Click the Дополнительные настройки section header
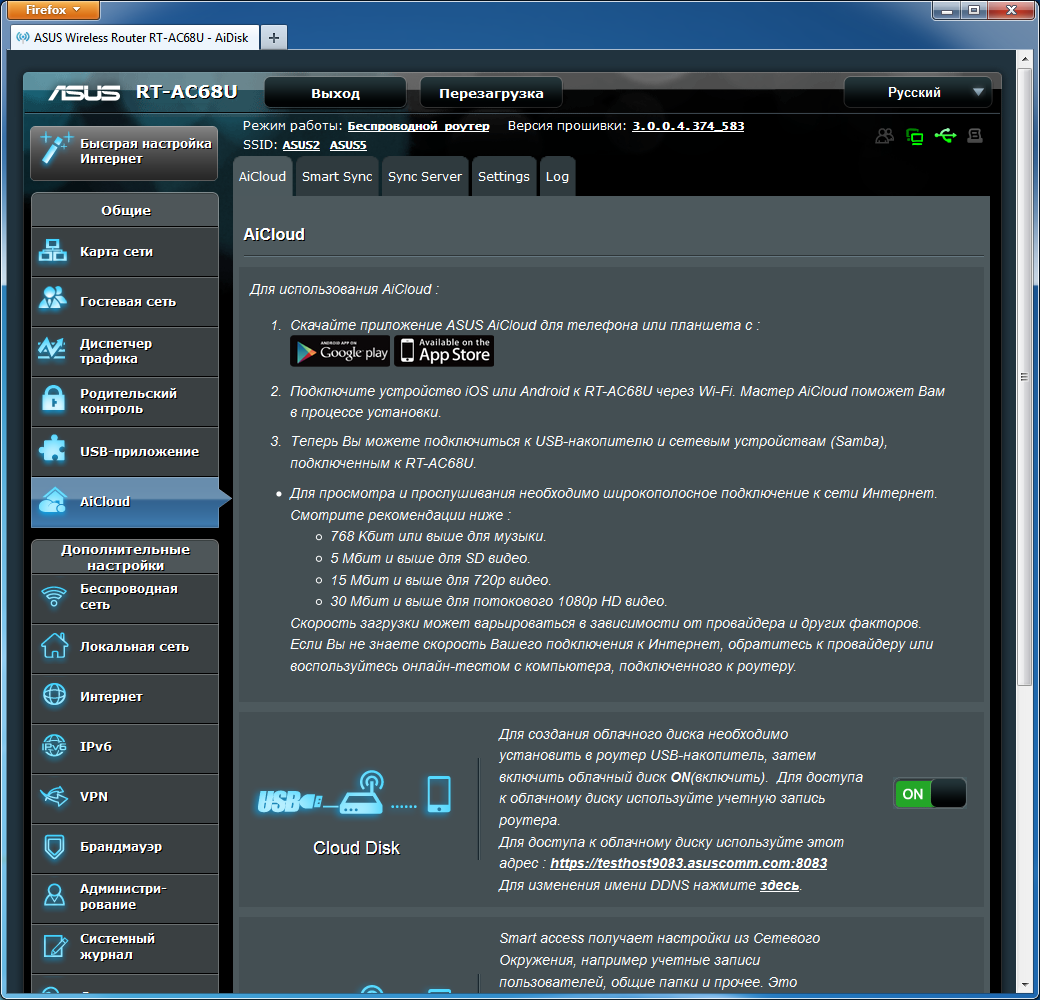This screenshot has width=1040, height=1000. [x=125, y=557]
